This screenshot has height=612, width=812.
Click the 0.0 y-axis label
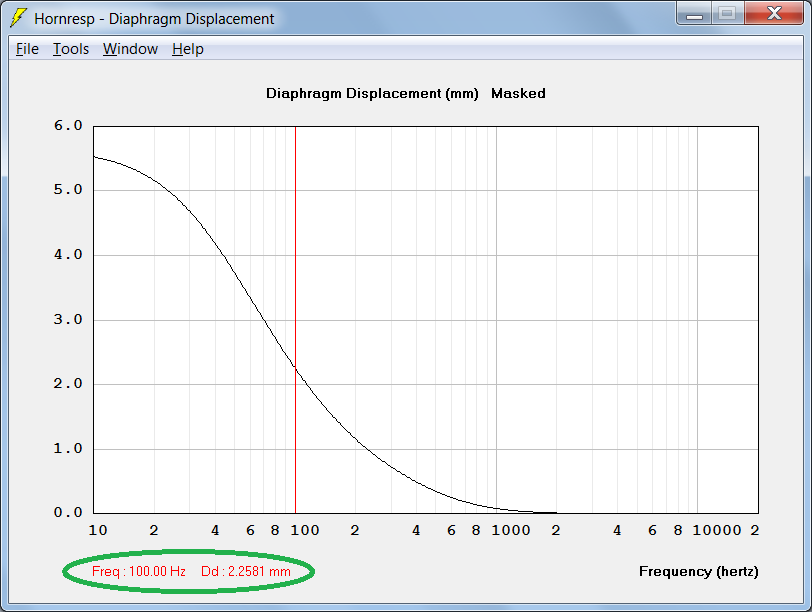(x=68, y=513)
